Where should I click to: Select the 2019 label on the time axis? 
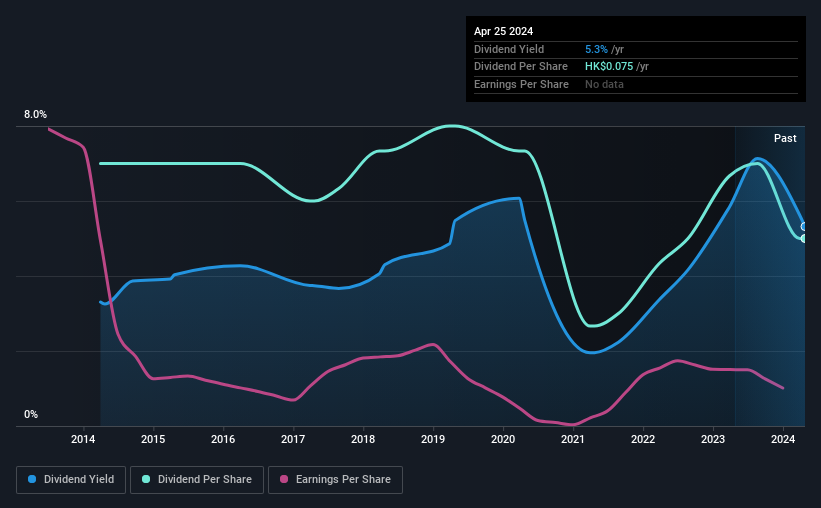point(433,439)
